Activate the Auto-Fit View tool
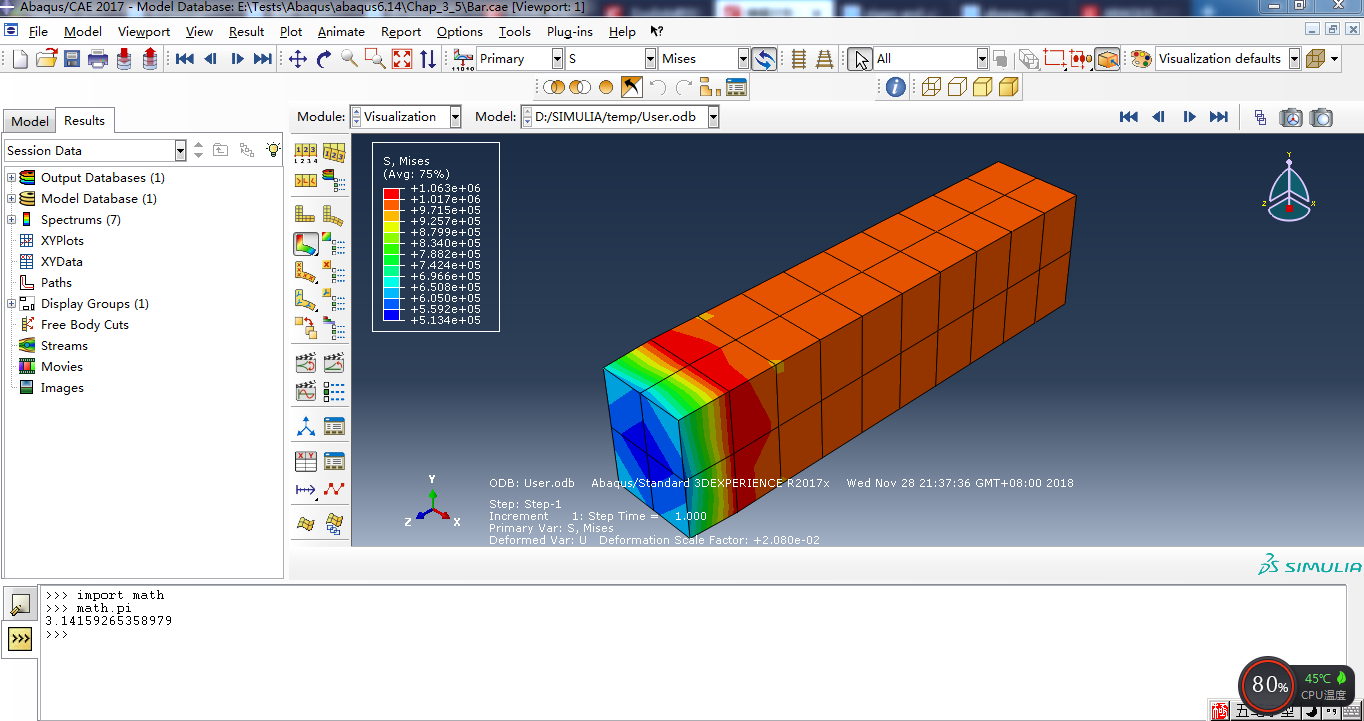 (x=402, y=58)
